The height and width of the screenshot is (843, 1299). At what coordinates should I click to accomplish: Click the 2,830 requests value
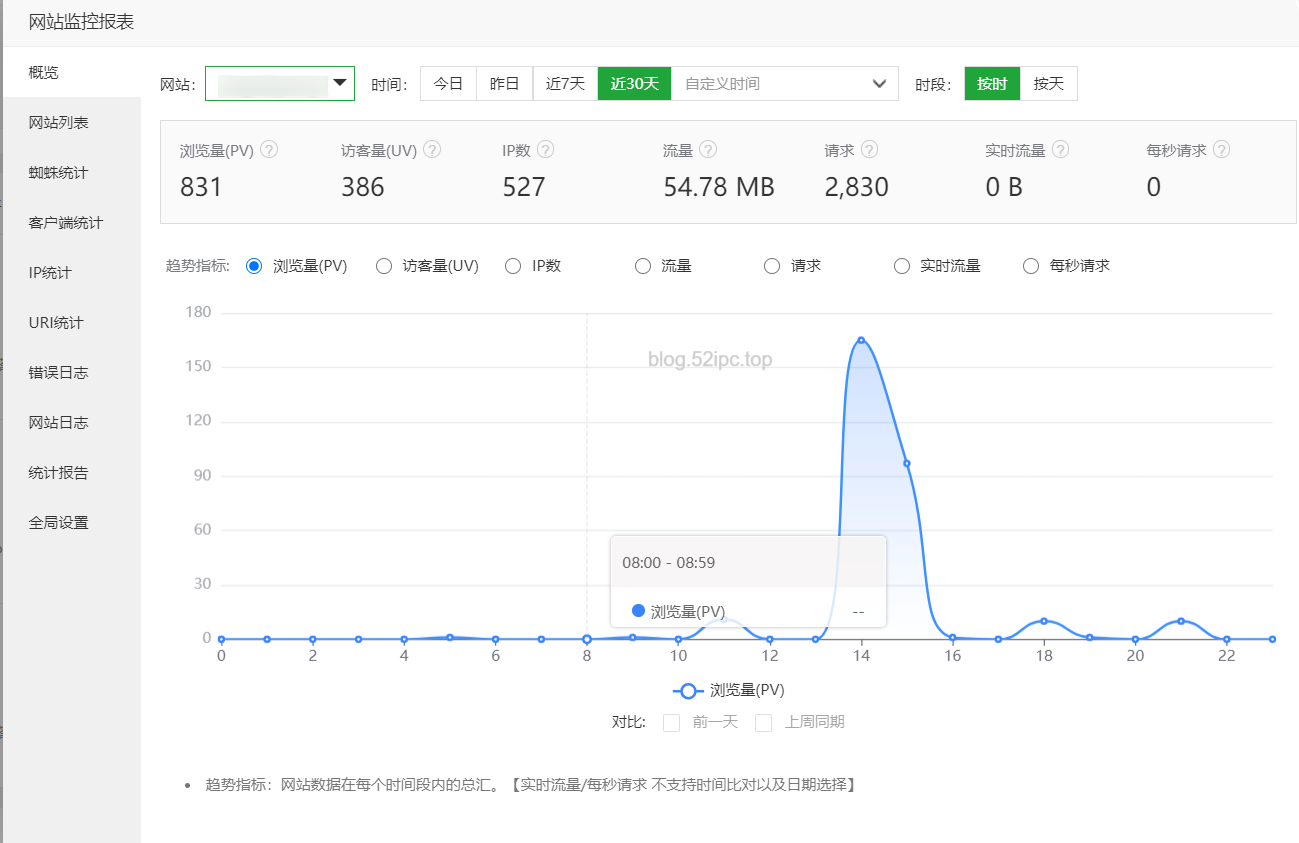click(x=857, y=187)
